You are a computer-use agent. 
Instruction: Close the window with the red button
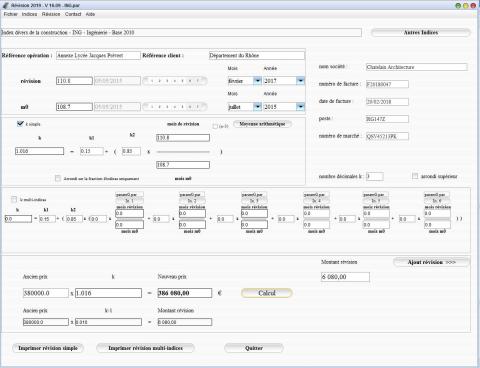pos(473,6)
